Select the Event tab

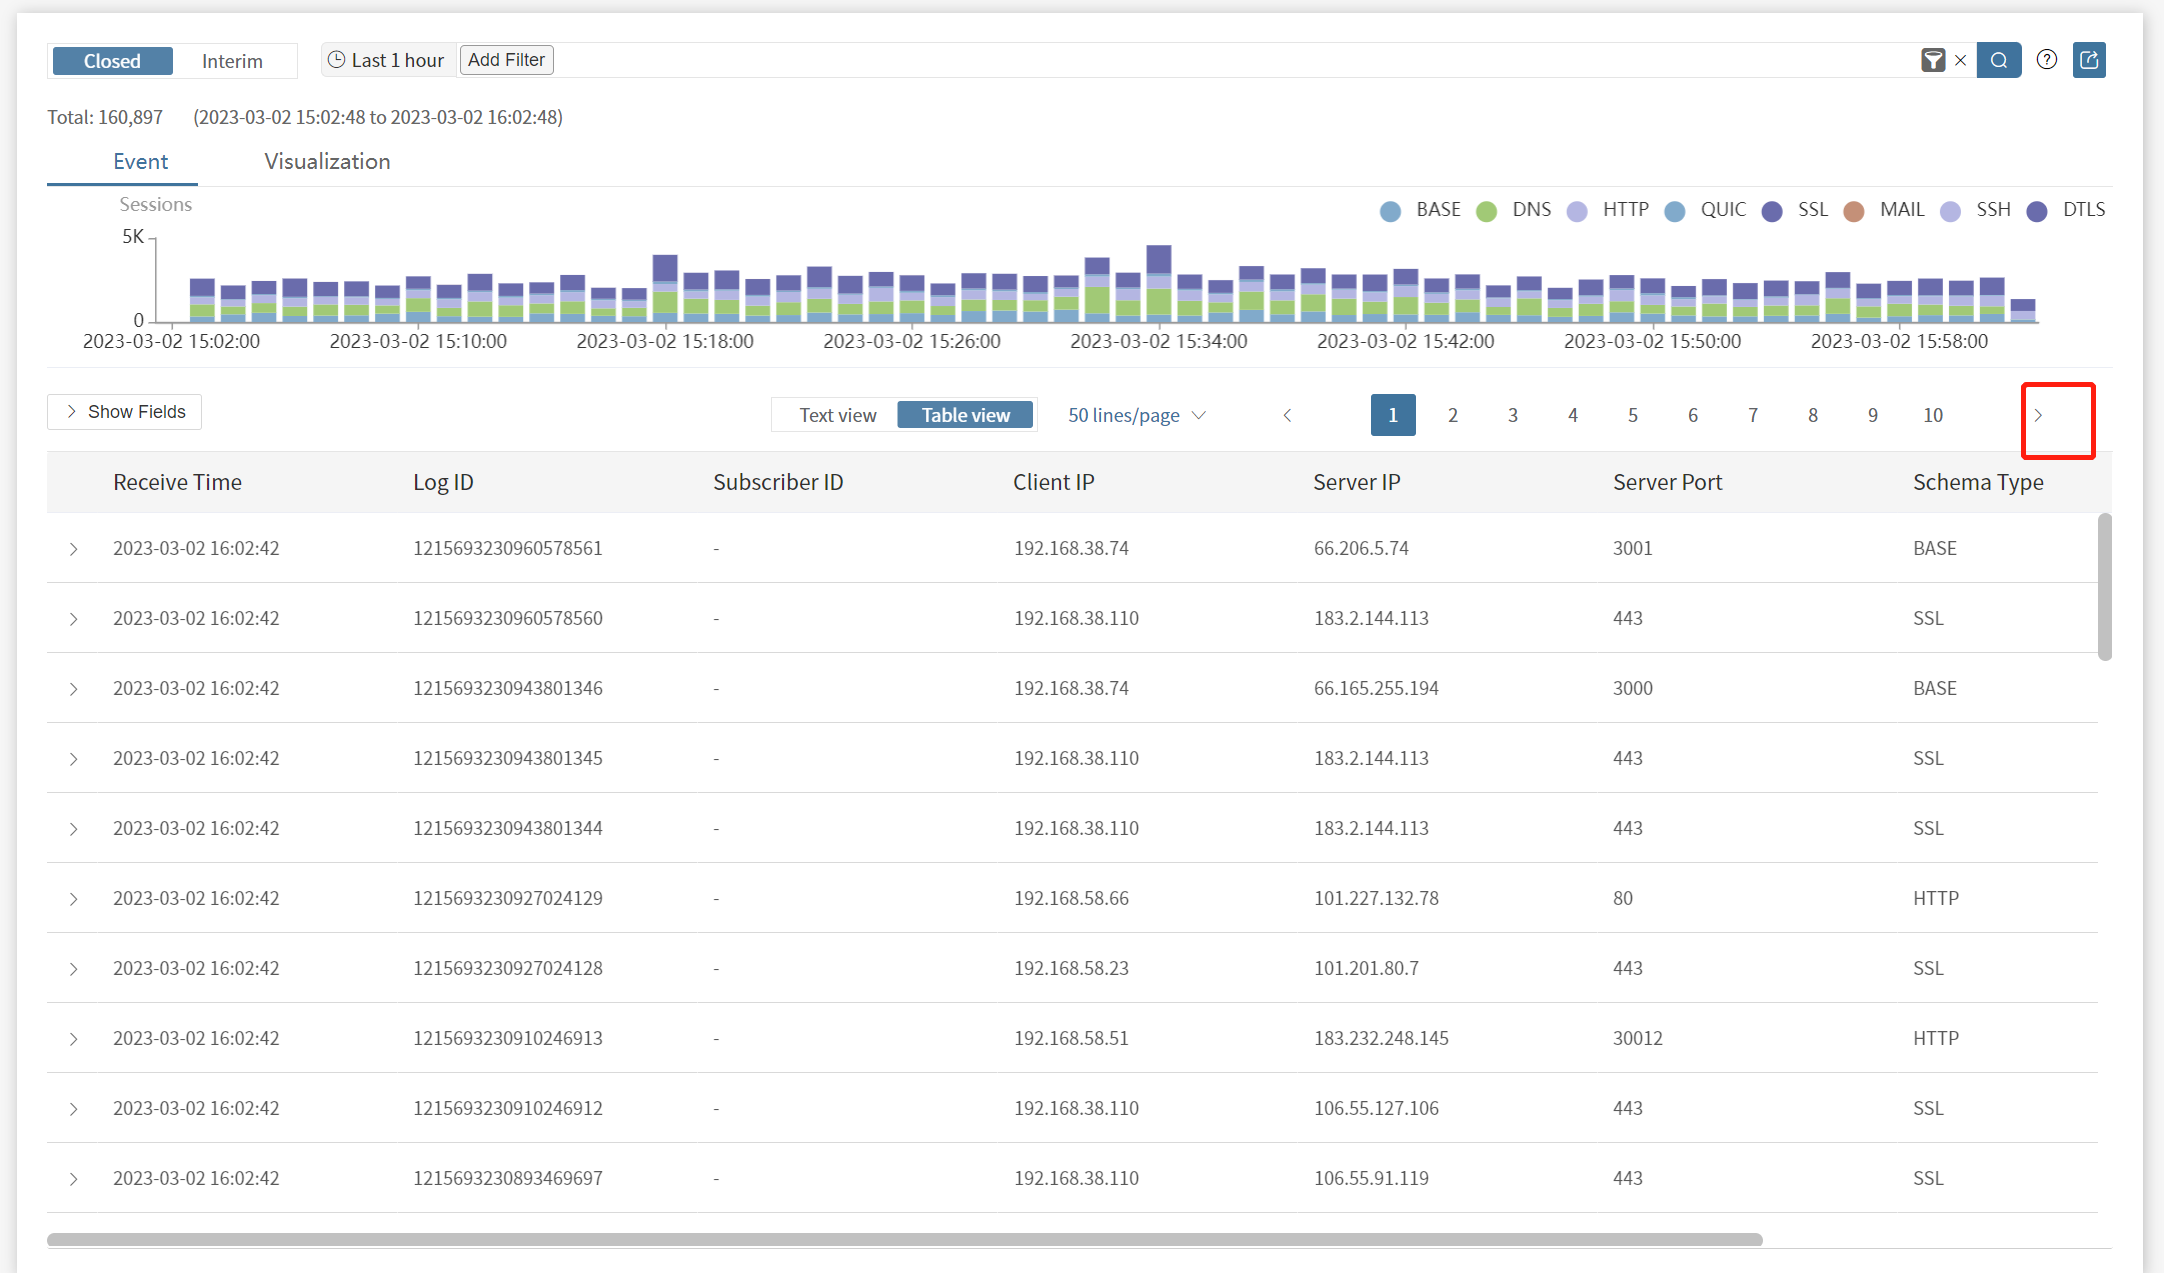tap(140, 161)
